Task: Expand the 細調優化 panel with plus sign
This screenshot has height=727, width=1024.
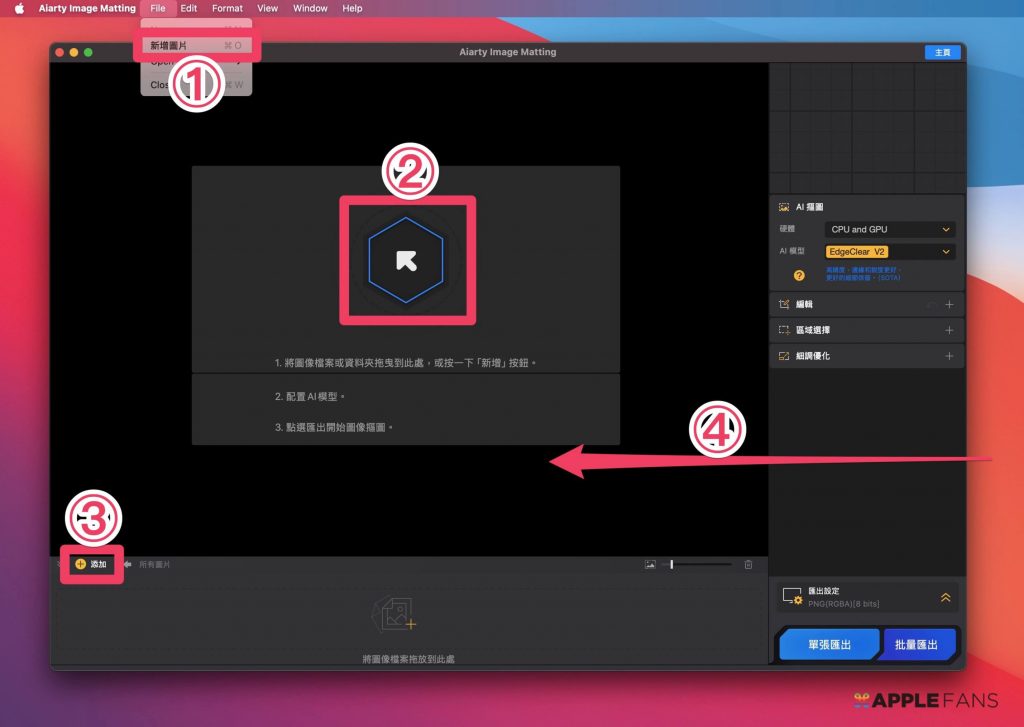Action: coord(949,356)
